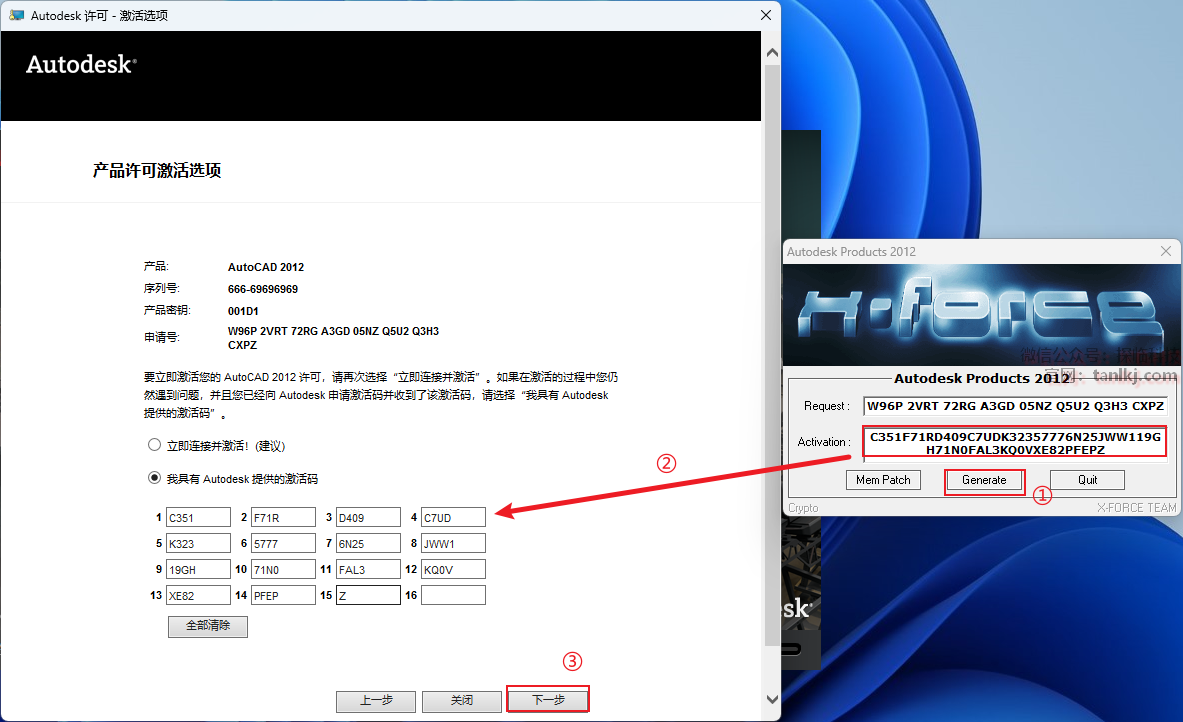Click the Mem Patch button
1183x722 pixels.
pos(883,480)
